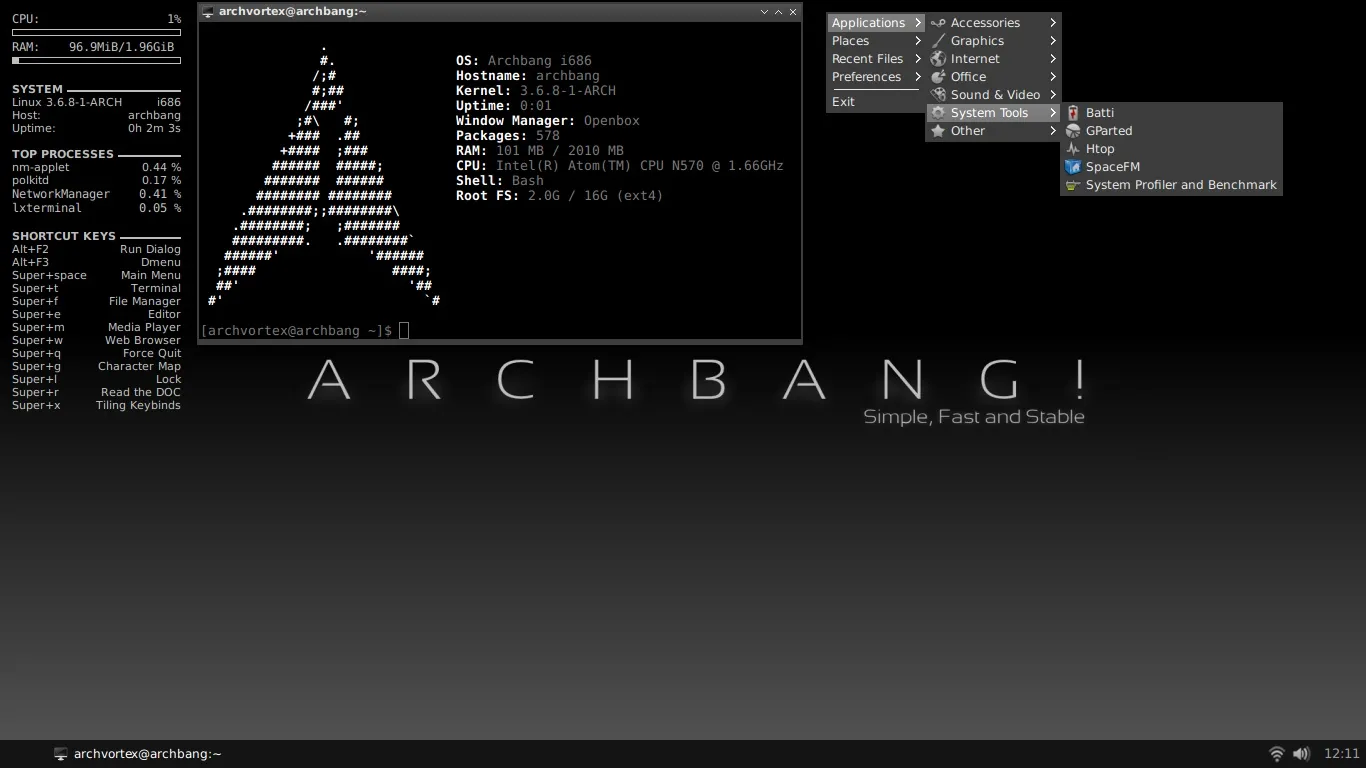Click the SpaceFM file manager icon
Viewport: 1366px width, 768px height.
pos(1073,167)
